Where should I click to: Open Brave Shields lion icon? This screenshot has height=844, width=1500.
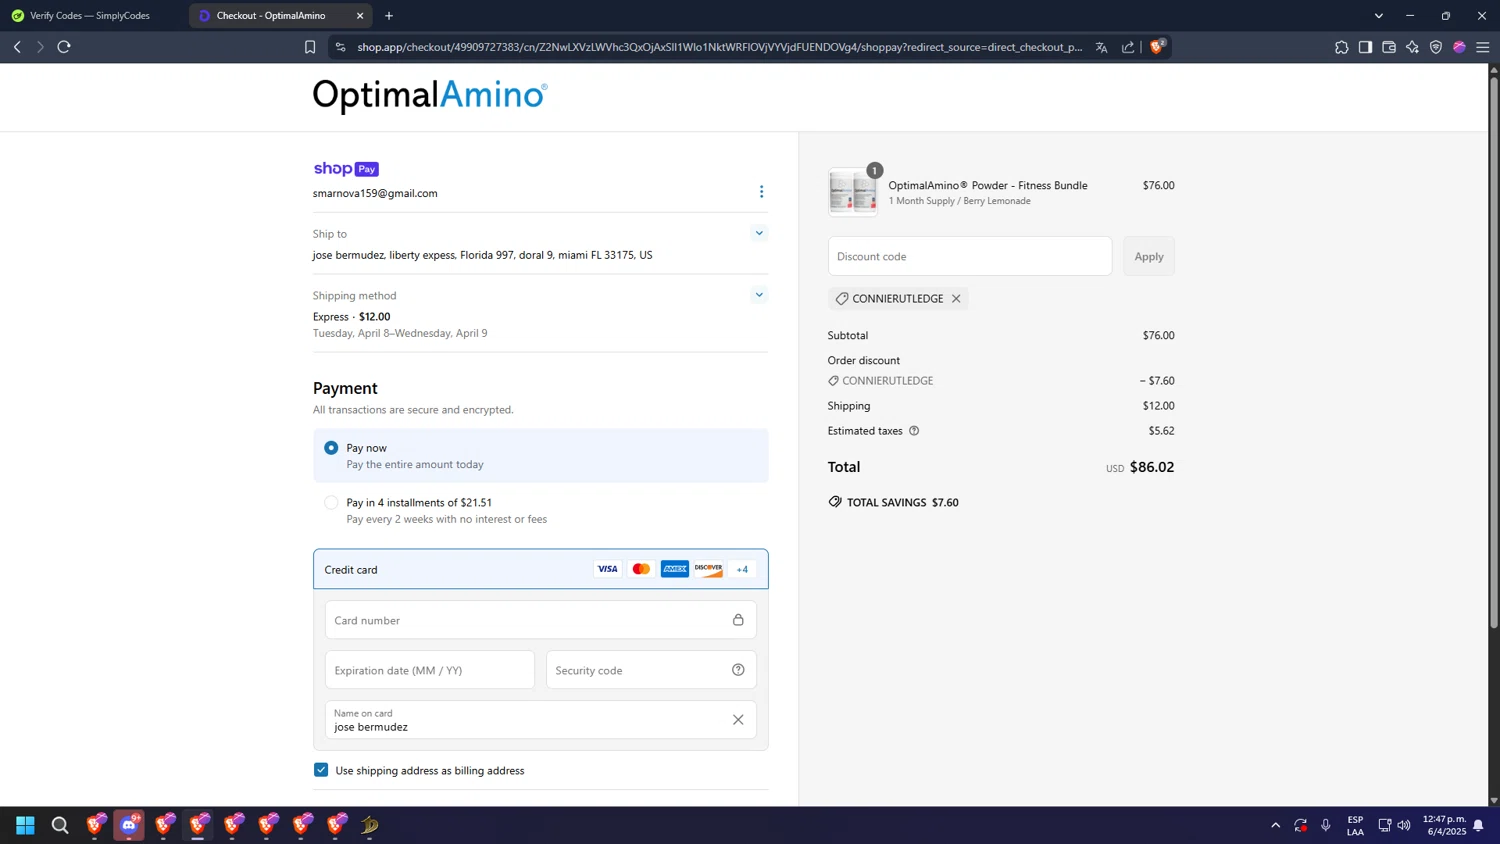(x=1157, y=46)
